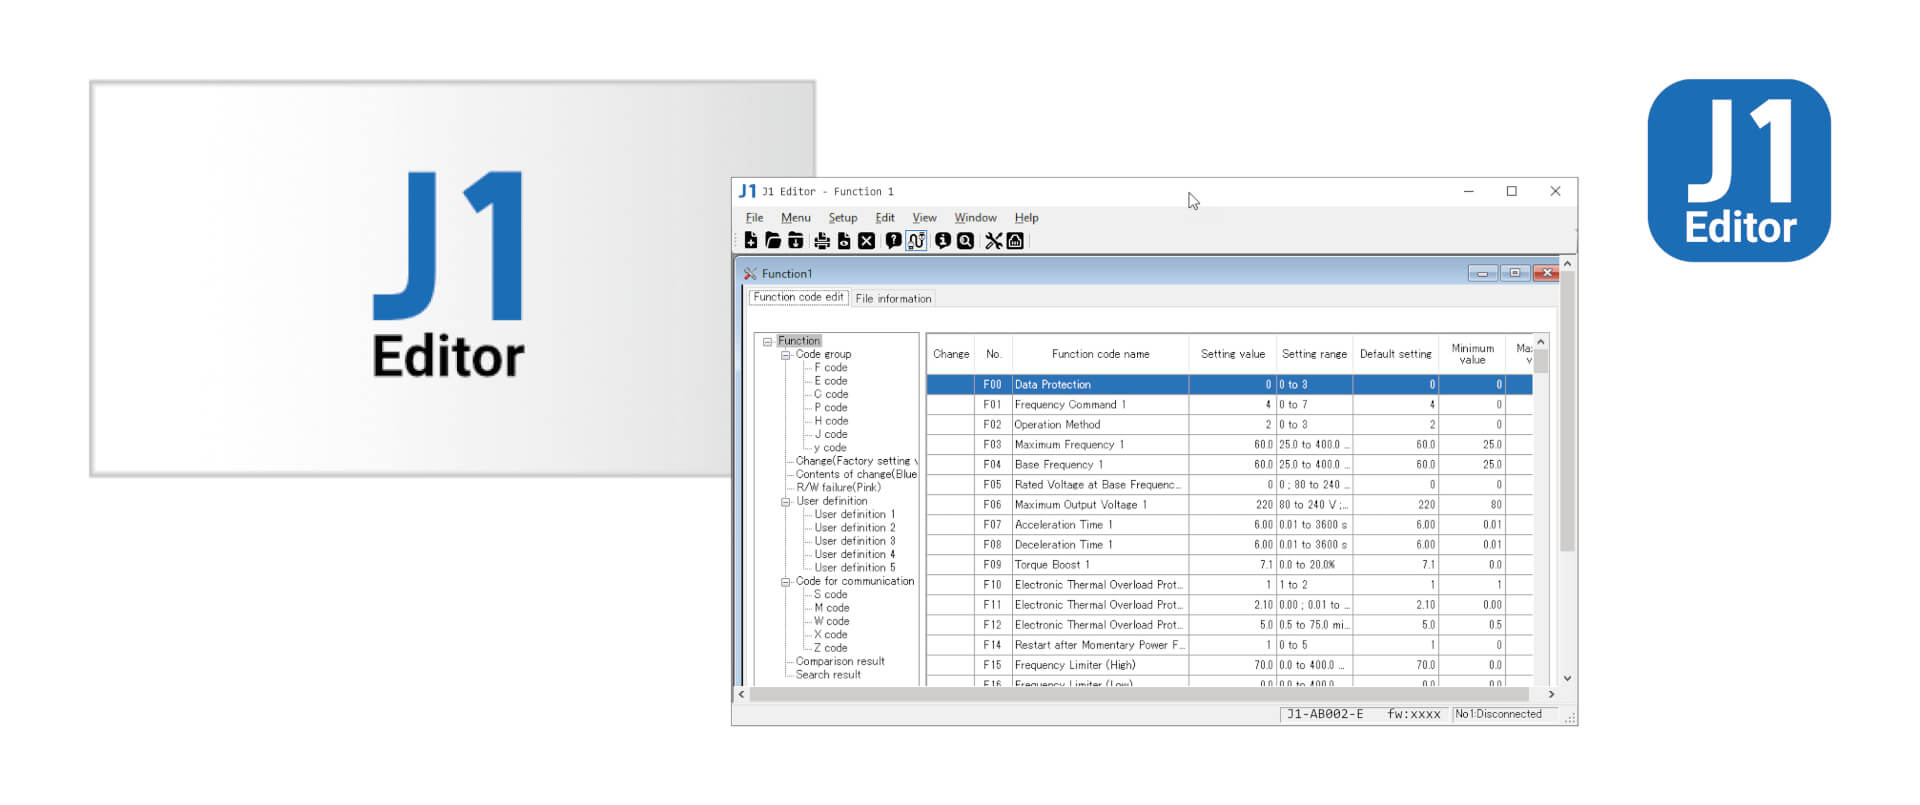This screenshot has height=805, width=1920.
Task: Click the table's vertical scrollbar down arrow
Action: click(x=1567, y=678)
